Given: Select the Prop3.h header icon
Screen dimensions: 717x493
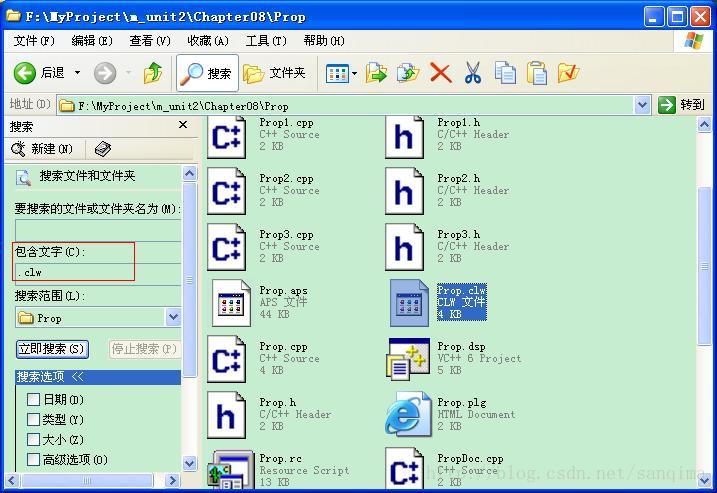Looking at the screenshot, I should [404, 247].
